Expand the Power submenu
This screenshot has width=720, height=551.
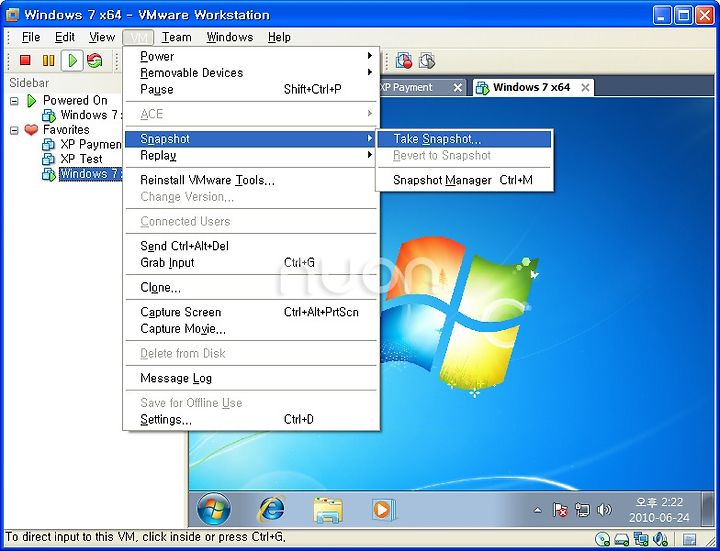point(251,56)
